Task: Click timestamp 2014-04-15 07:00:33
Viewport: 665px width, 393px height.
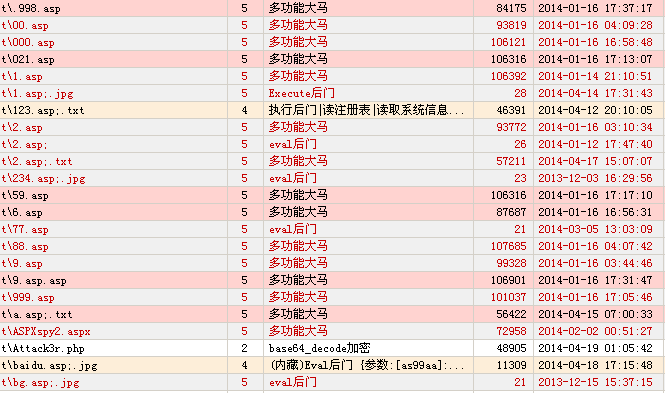Action: pos(595,314)
